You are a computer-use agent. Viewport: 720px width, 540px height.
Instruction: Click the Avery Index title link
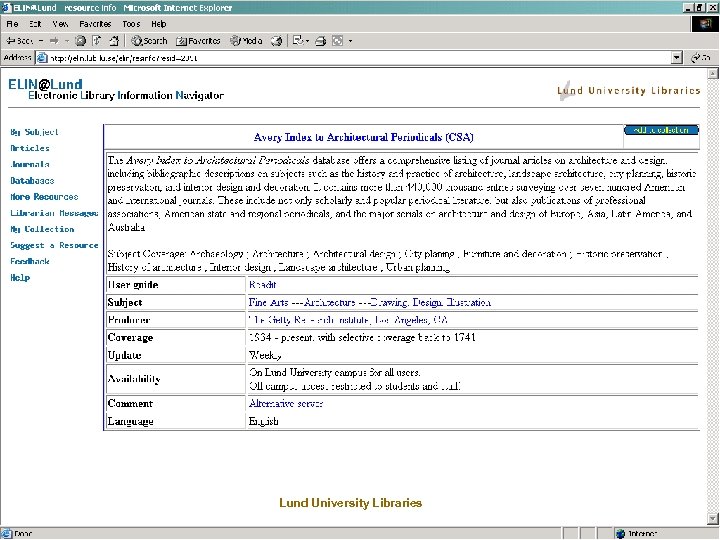pos(363,137)
